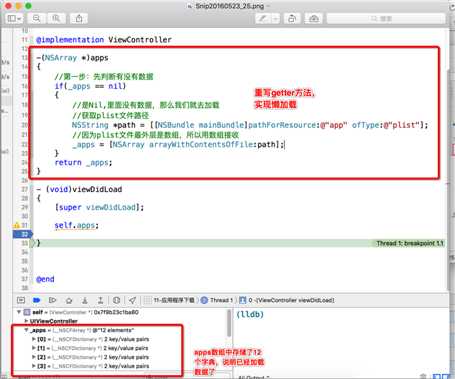Expand the [1] dictionary element
Screen dimensions: 455x379
[34, 348]
